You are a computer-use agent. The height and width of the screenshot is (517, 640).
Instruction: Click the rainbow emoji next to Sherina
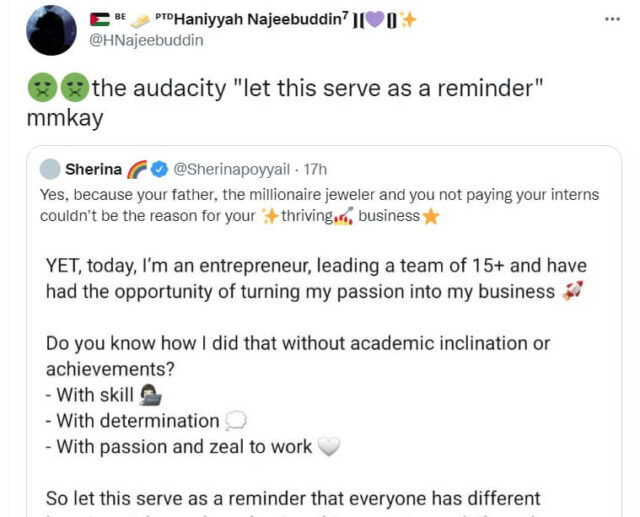pos(137,168)
